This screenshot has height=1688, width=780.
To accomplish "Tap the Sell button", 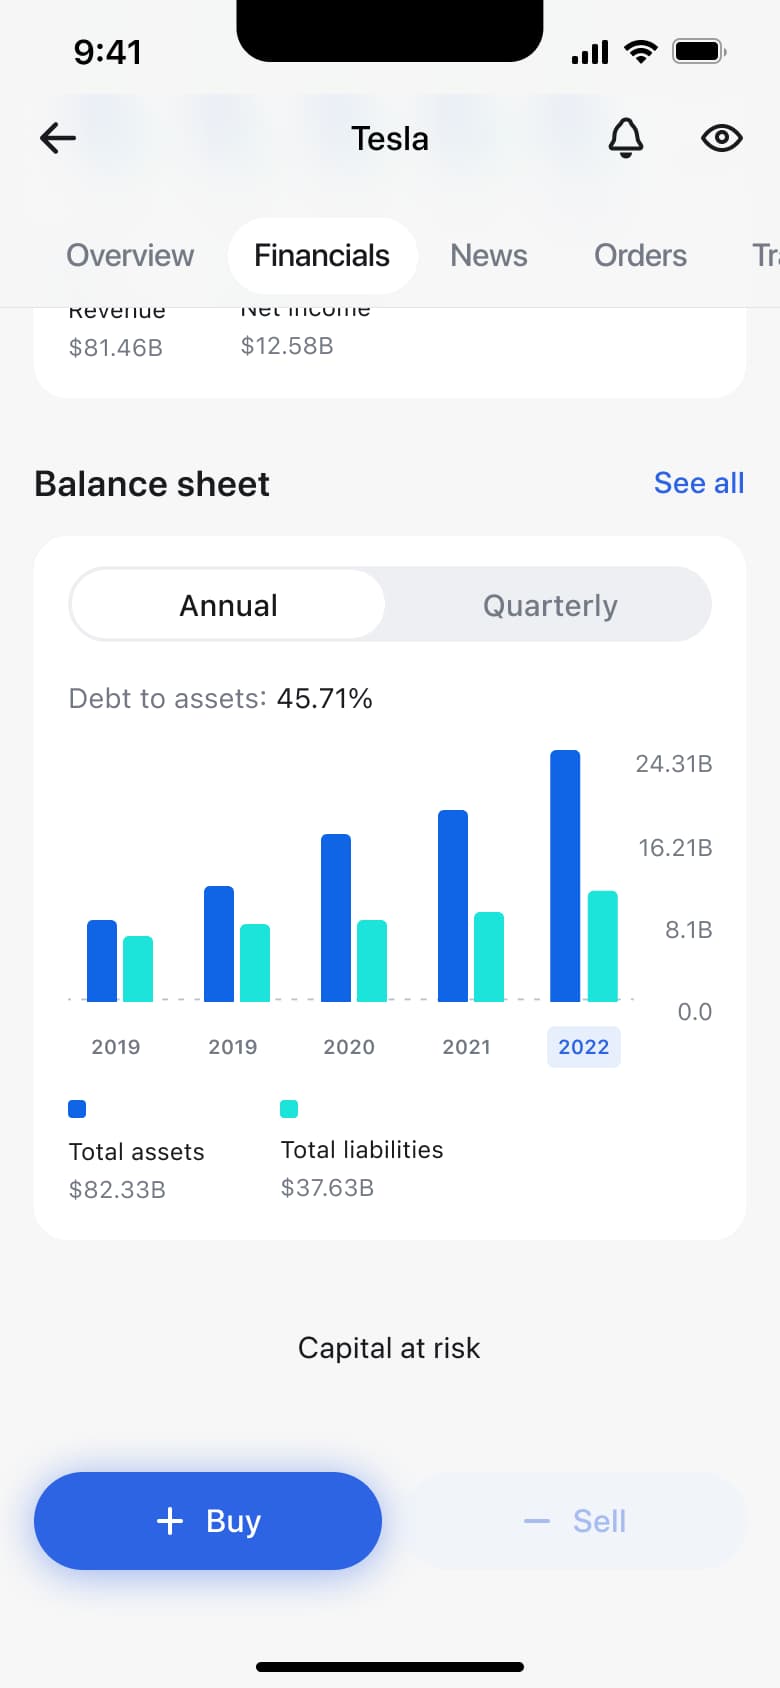I will pos(574,1521).
